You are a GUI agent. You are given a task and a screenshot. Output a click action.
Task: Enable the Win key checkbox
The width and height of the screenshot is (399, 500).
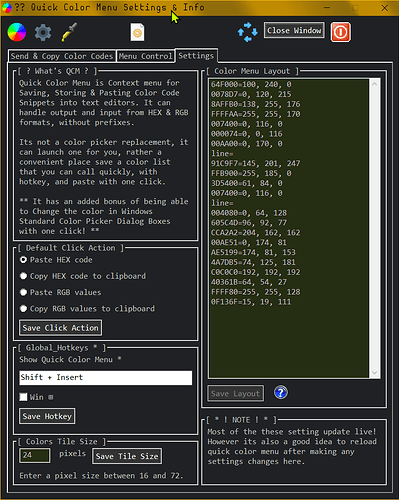pyautogui.click(x=23, y=397)
